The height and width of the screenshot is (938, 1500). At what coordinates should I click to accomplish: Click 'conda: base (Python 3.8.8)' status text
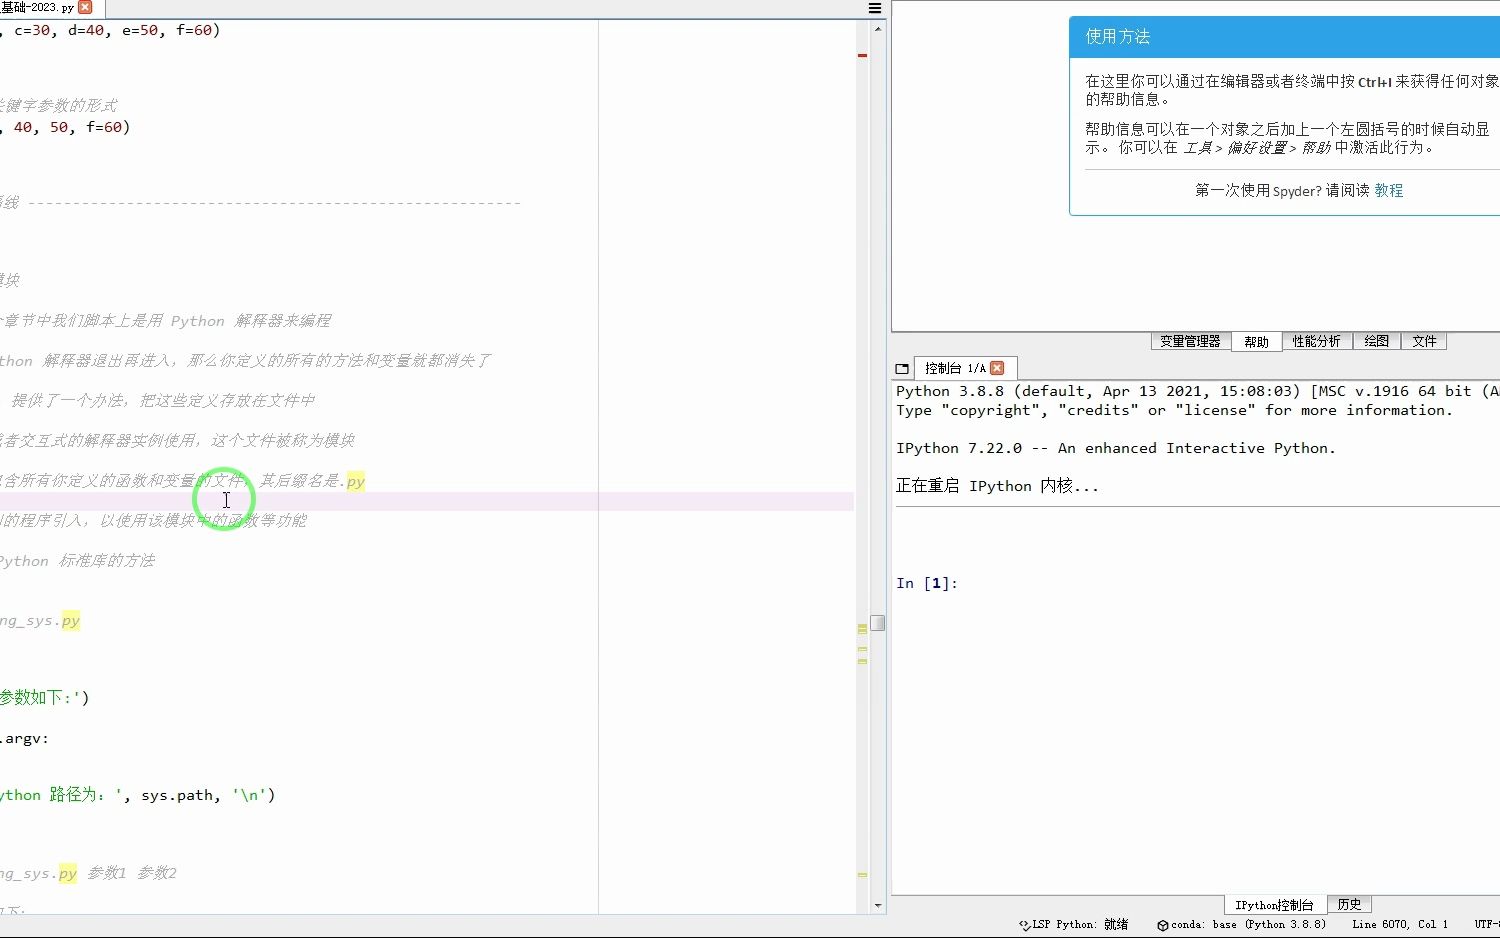click(1249, 925)
